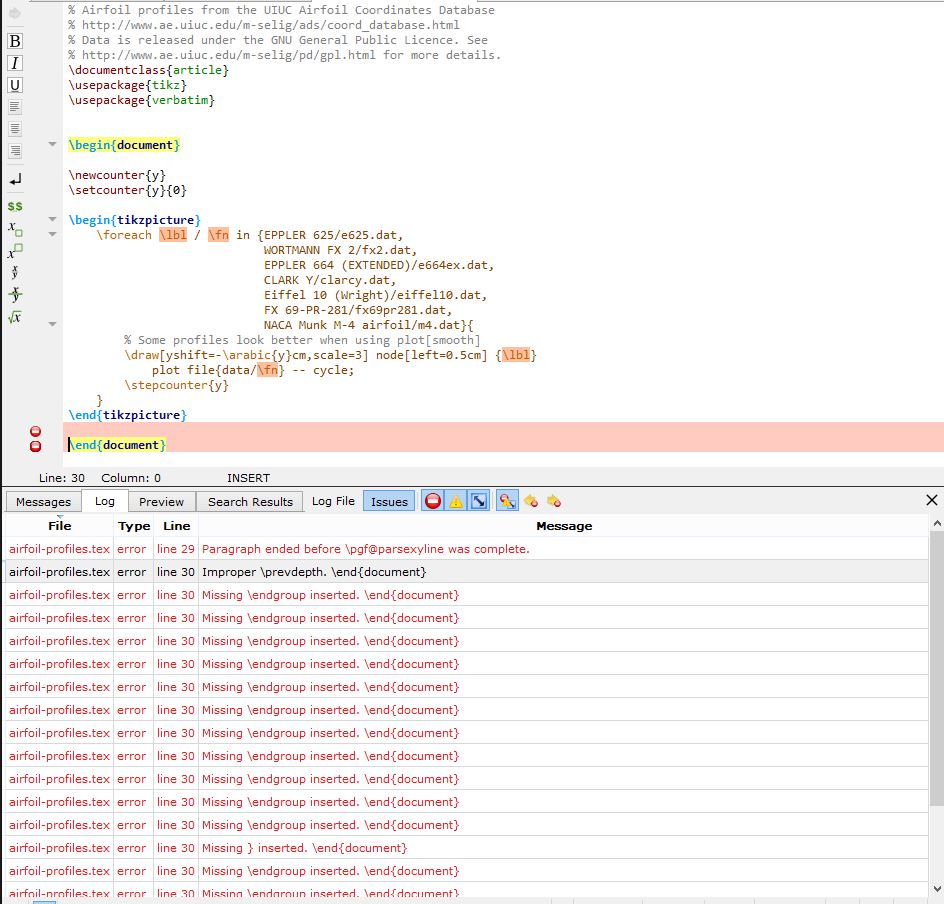944x904 pixels.
Task: Collapse the fold arrow beside NACA Munk line
Action: pyautogui.click(x=52, y=324)
